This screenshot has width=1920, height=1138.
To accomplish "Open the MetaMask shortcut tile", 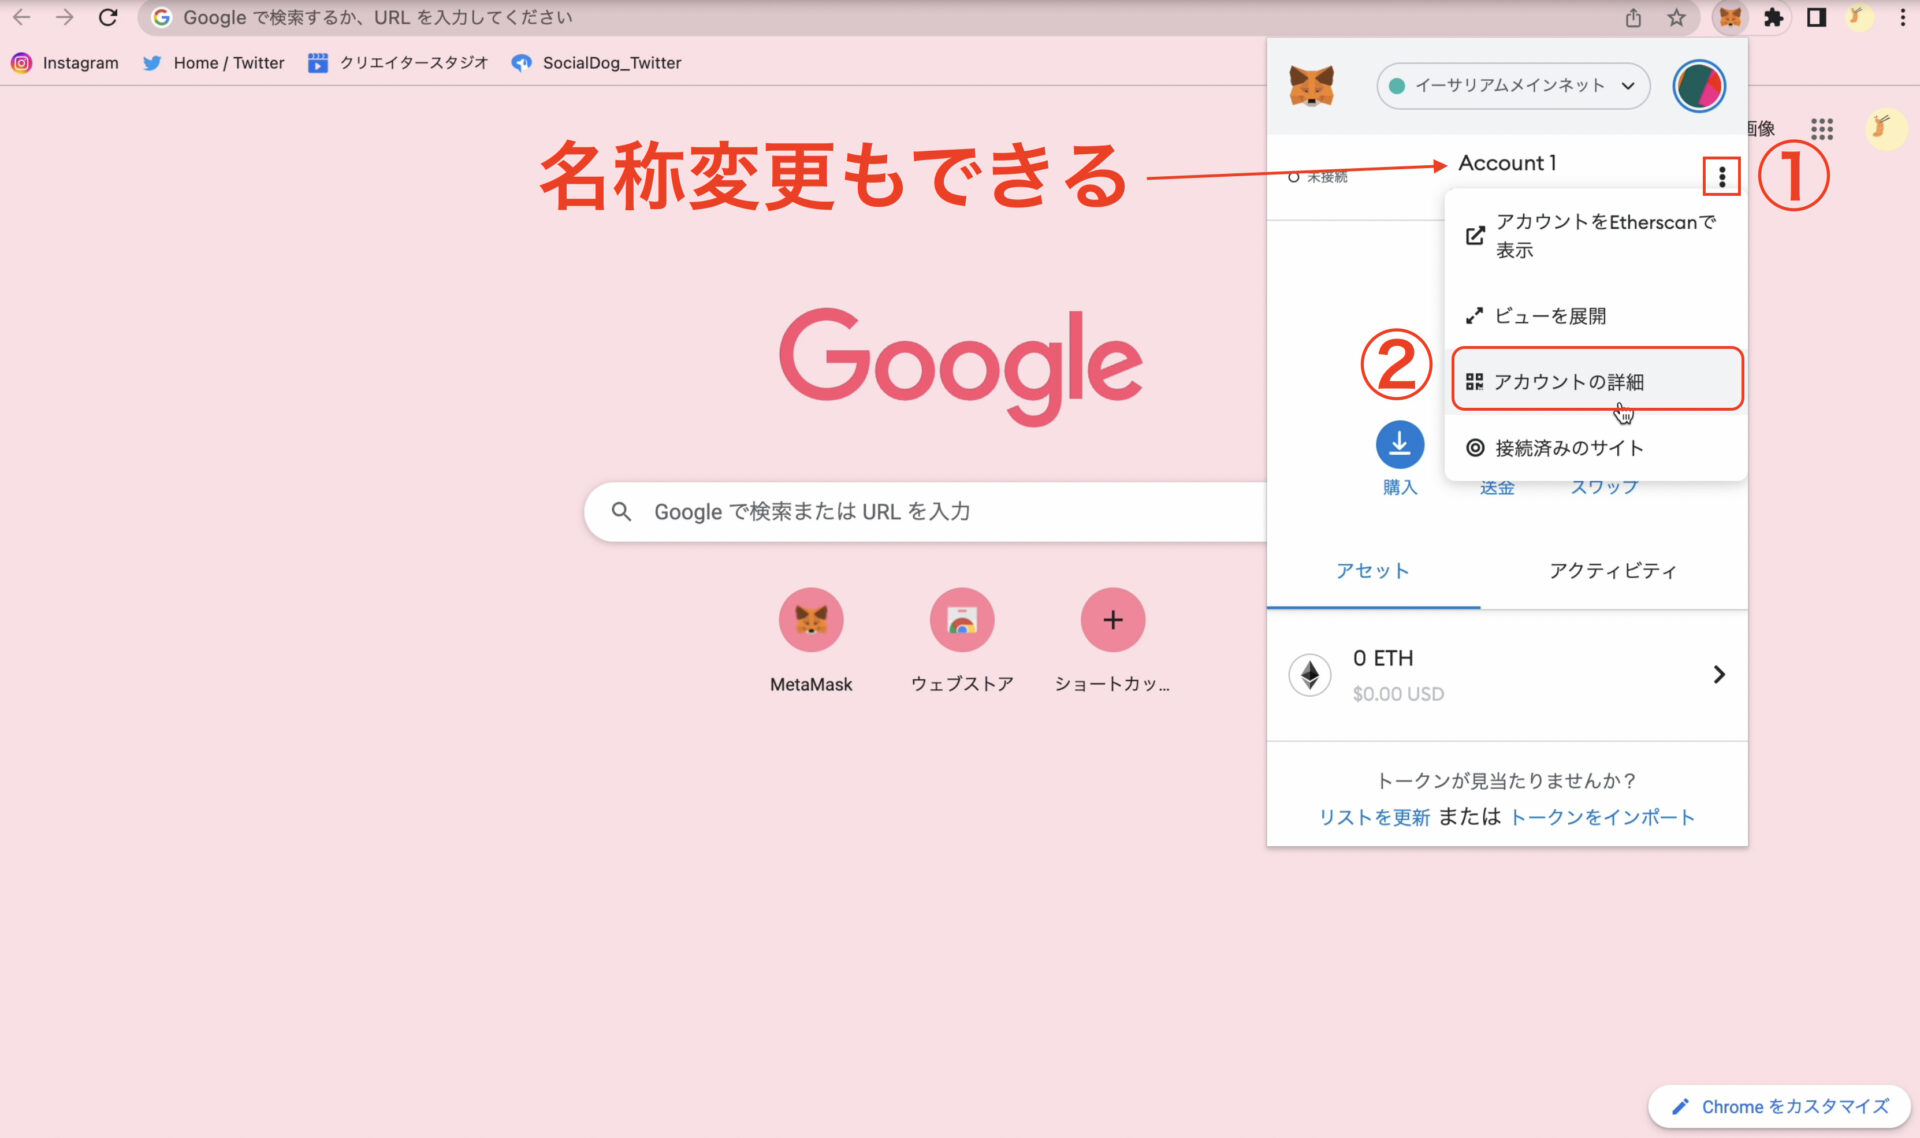I will coord(811,640).
